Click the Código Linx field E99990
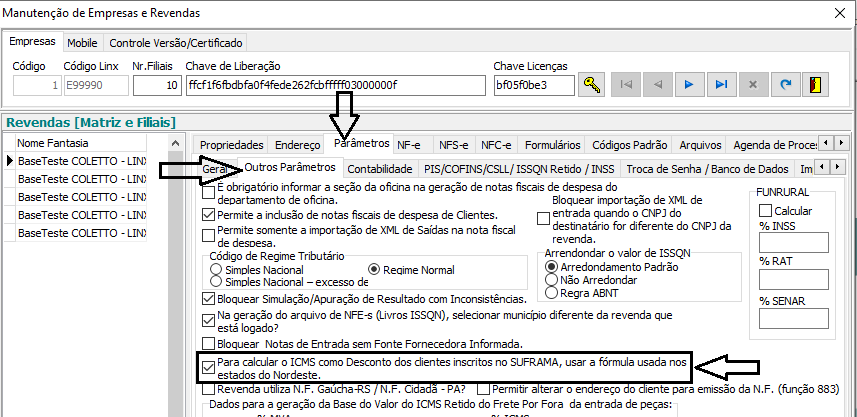Image resolution: width=857 pixels, height=417 pixels. tap(96, 86)
